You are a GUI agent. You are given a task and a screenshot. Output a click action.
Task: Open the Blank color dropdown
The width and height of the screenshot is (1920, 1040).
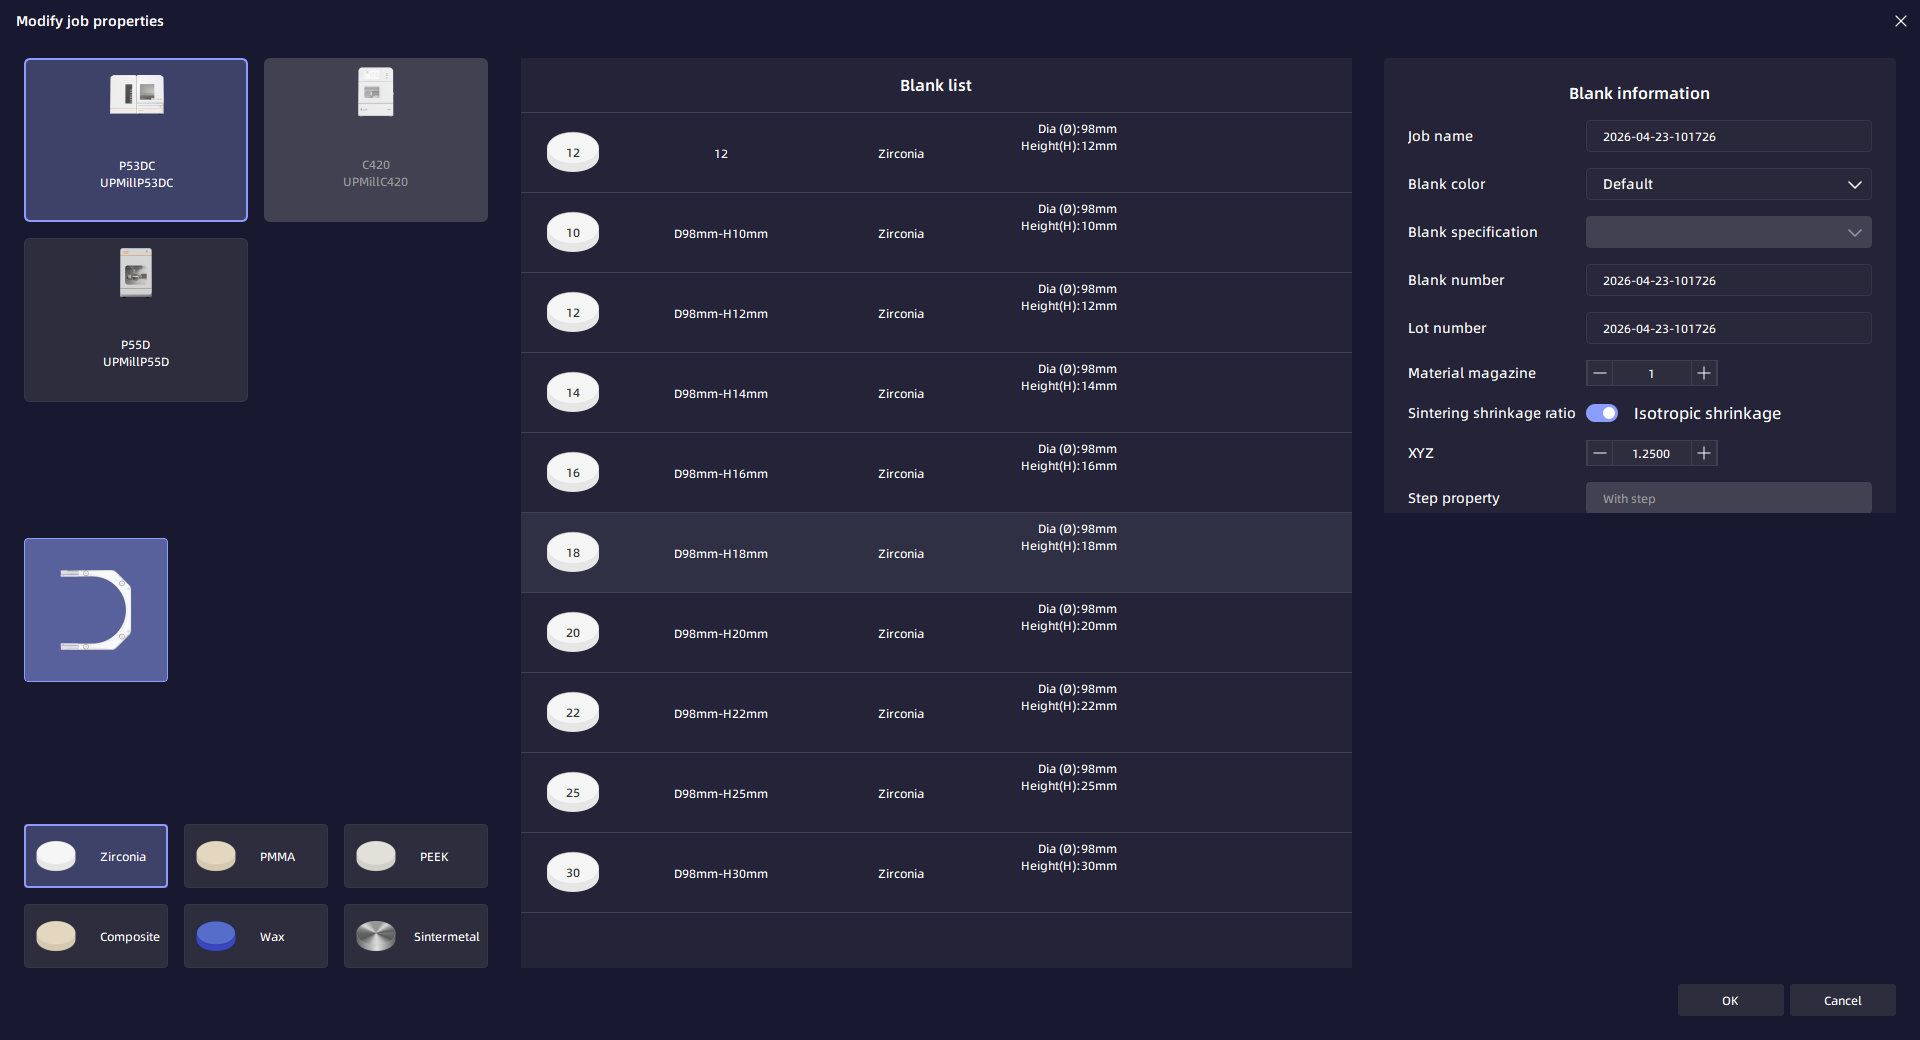(1728, 184)
